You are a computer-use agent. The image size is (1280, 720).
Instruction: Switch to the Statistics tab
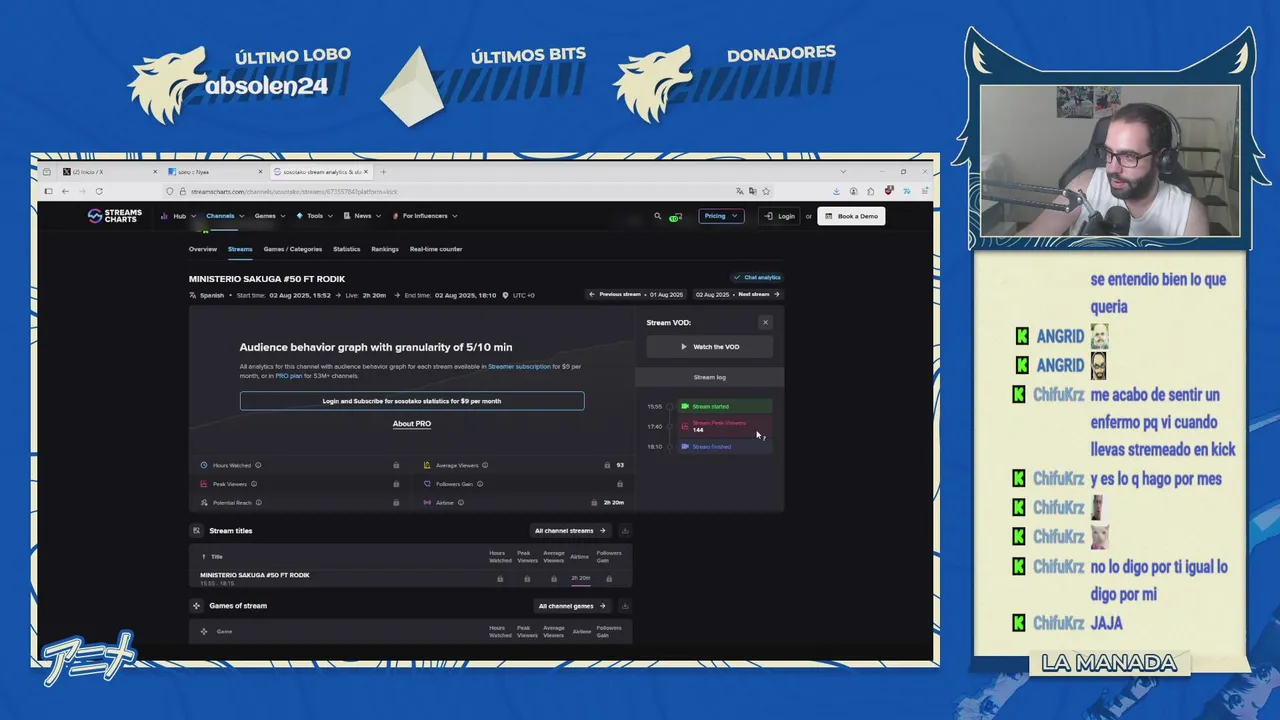click(346, 249)
